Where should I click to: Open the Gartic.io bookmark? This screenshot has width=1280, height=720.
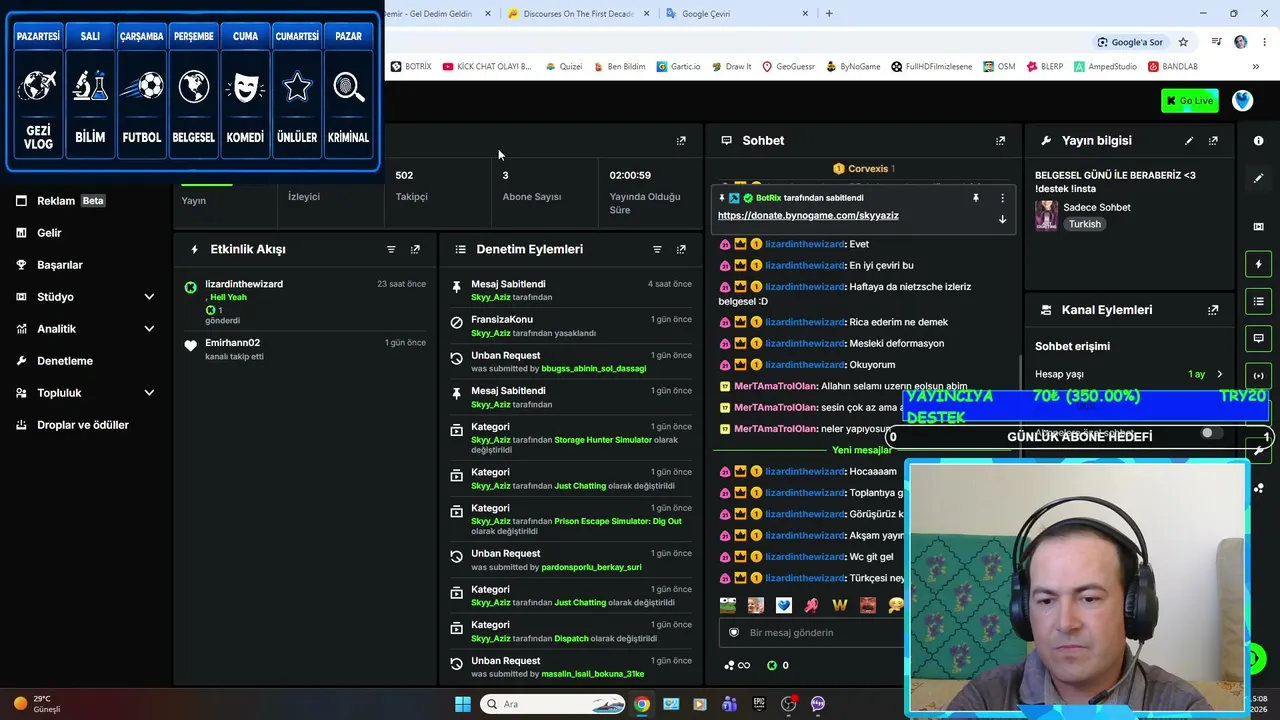pyautogui.click(x=678, y=67)
